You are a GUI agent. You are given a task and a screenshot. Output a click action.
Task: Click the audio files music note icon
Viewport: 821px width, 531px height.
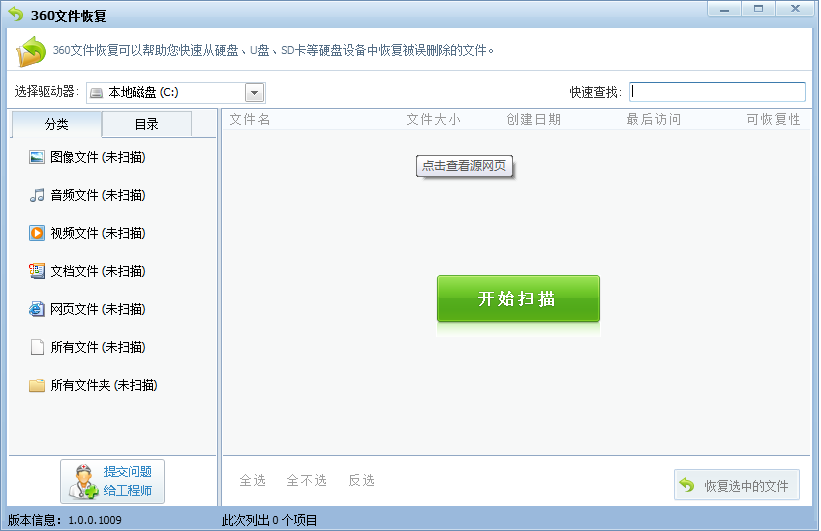click(37, 195)
